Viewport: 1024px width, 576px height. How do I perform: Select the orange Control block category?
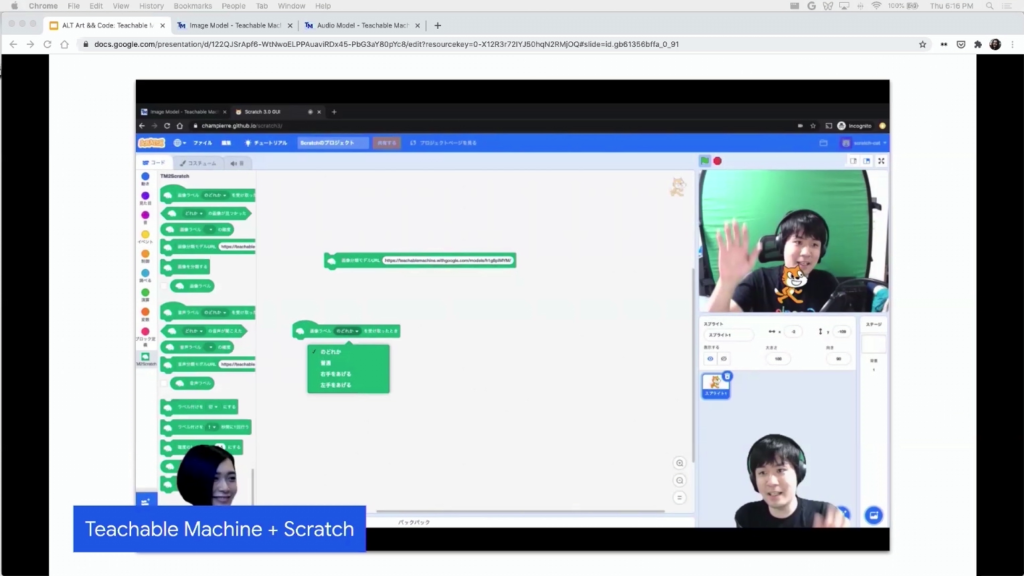[145, 256]
